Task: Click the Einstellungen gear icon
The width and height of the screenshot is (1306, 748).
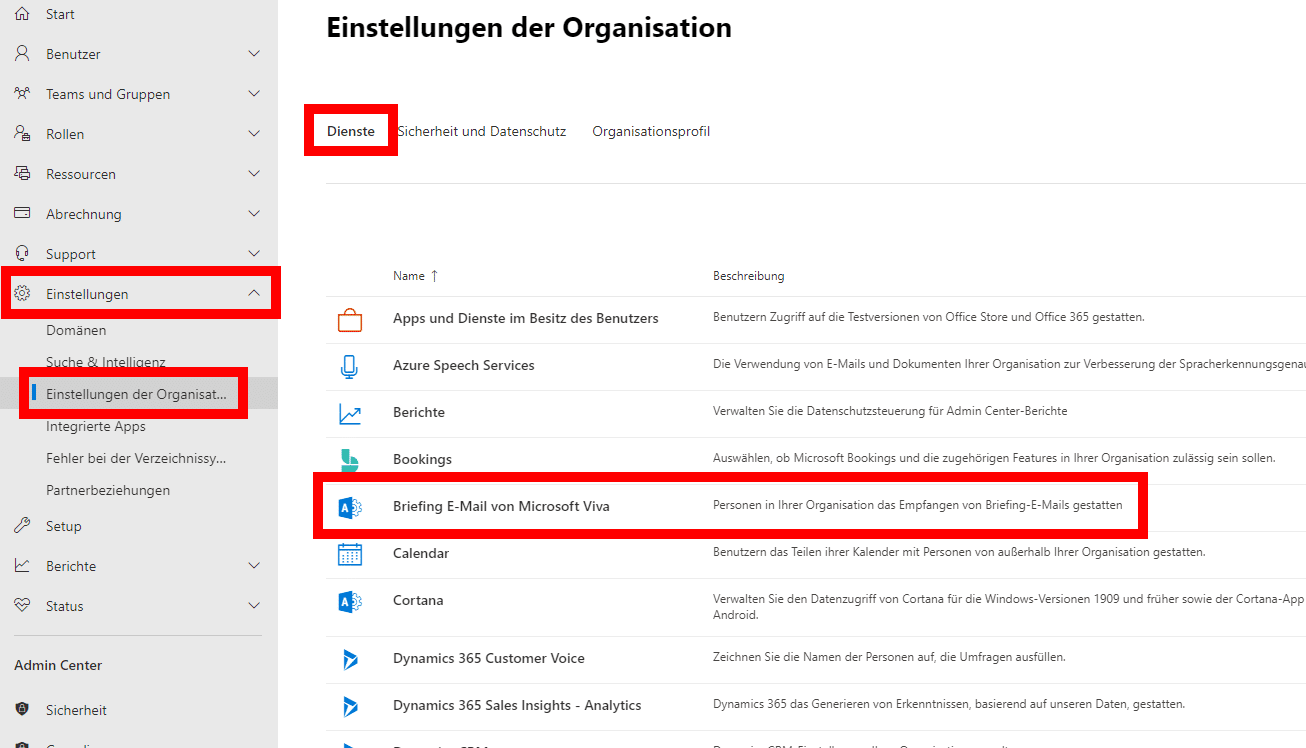Action: [x=22, y=294]
